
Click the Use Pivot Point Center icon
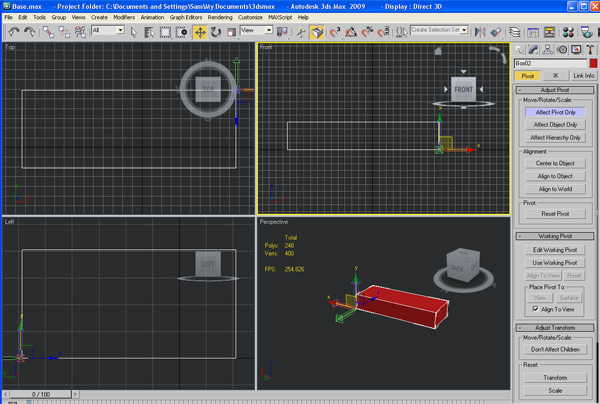[x=282, y=32]
